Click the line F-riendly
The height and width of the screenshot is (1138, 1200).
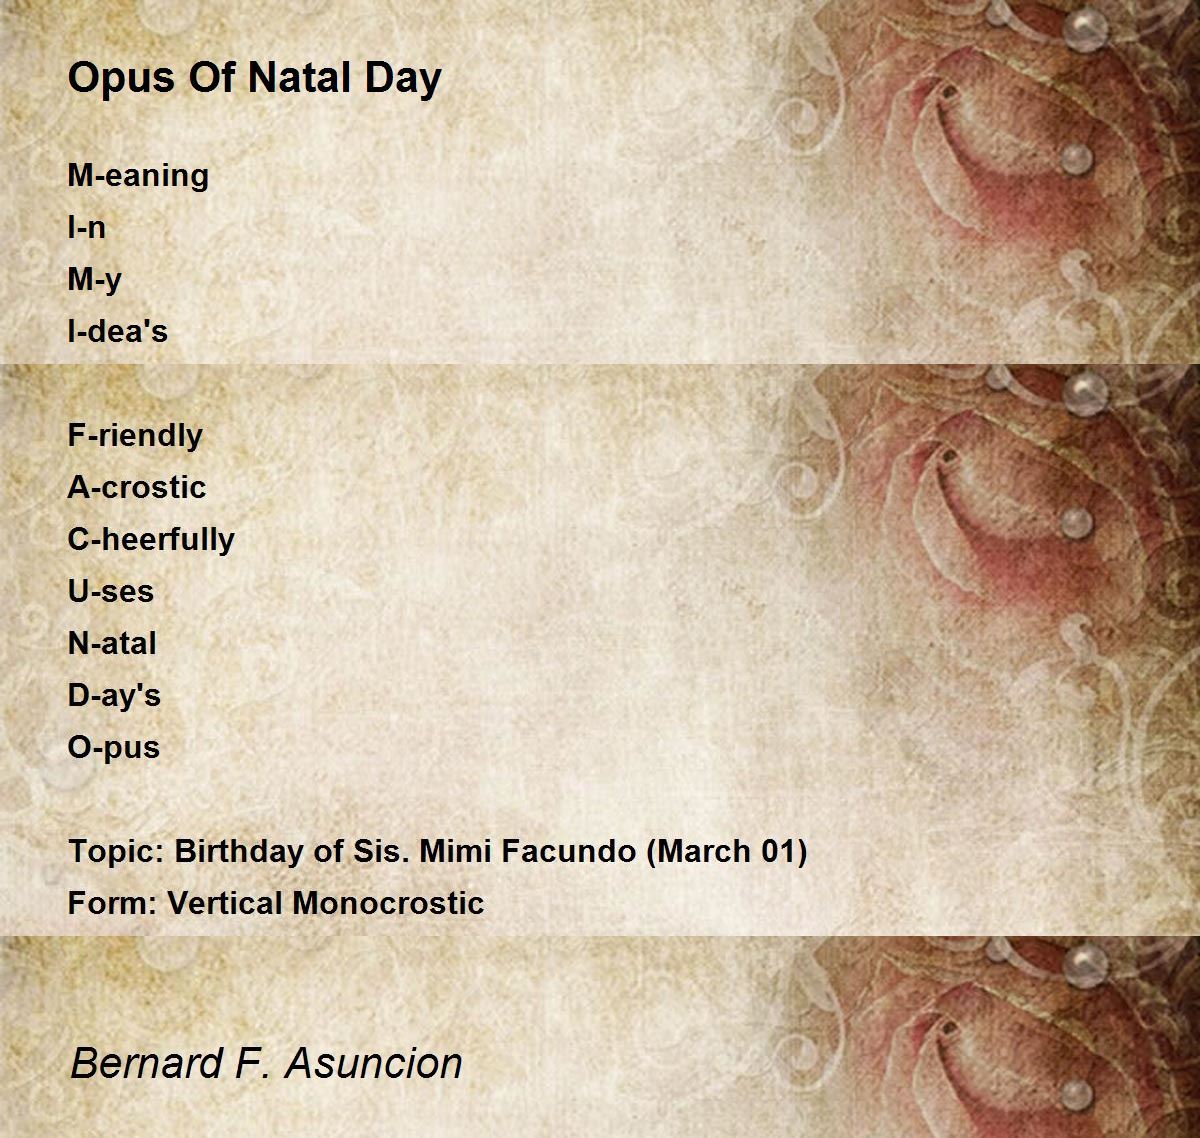pos(135,436)
